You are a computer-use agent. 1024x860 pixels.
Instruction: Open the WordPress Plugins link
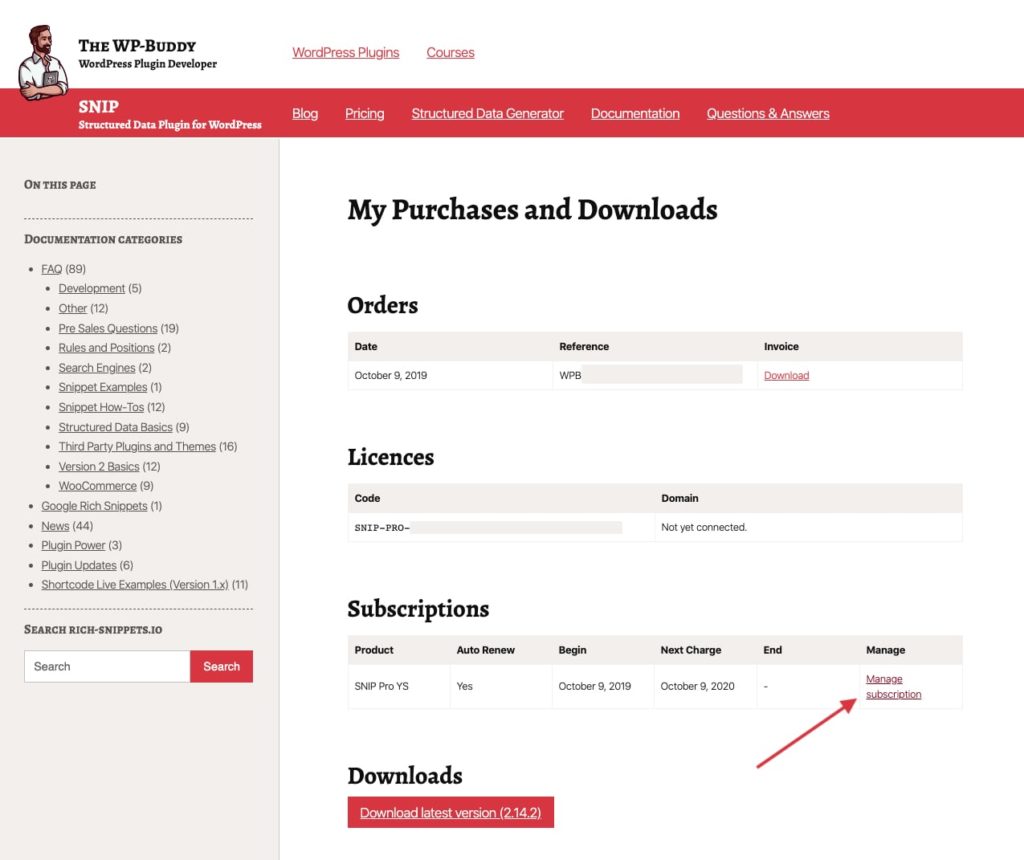[345, 52]
